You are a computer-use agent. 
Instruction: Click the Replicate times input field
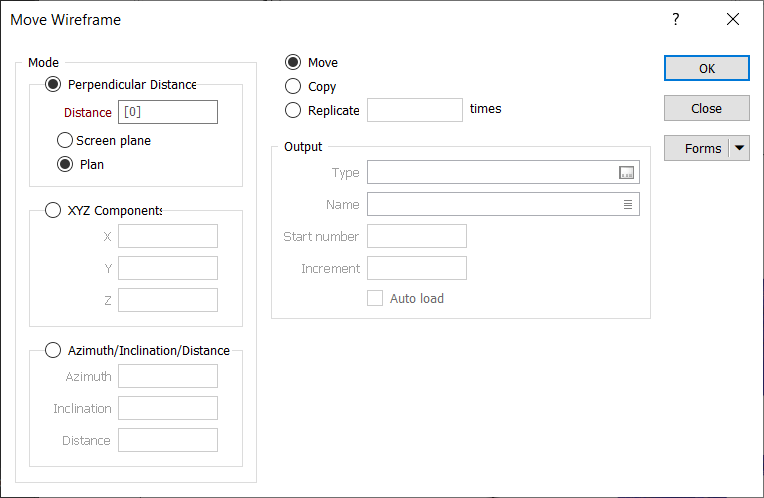pyautogui.click(x=414, y=110)
